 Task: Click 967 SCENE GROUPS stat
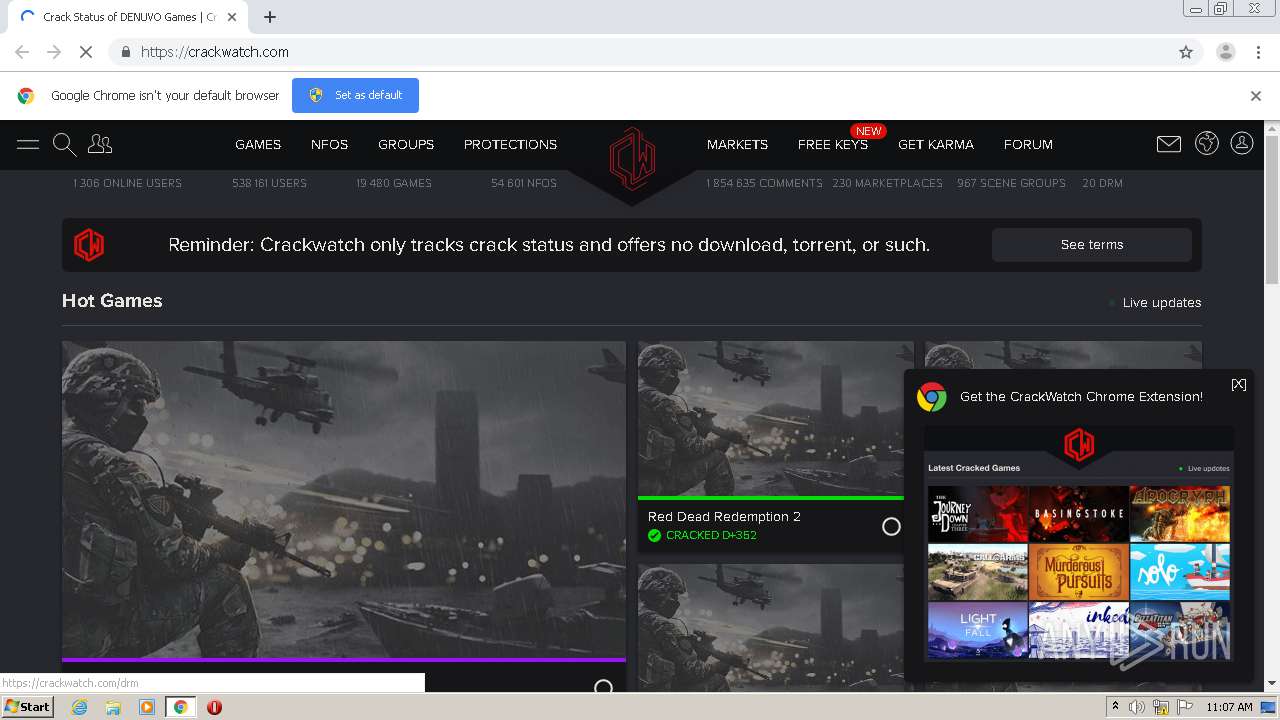pyautogui.click(x=1011, y=183)
